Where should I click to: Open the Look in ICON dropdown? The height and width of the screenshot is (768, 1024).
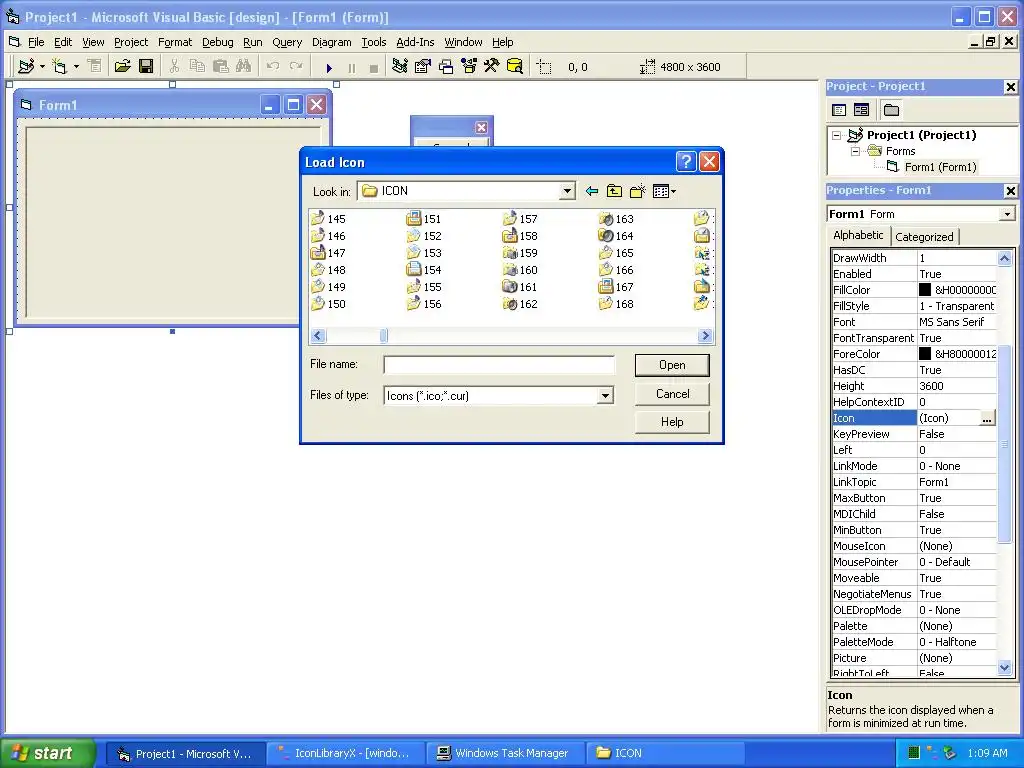coord(567,191)
